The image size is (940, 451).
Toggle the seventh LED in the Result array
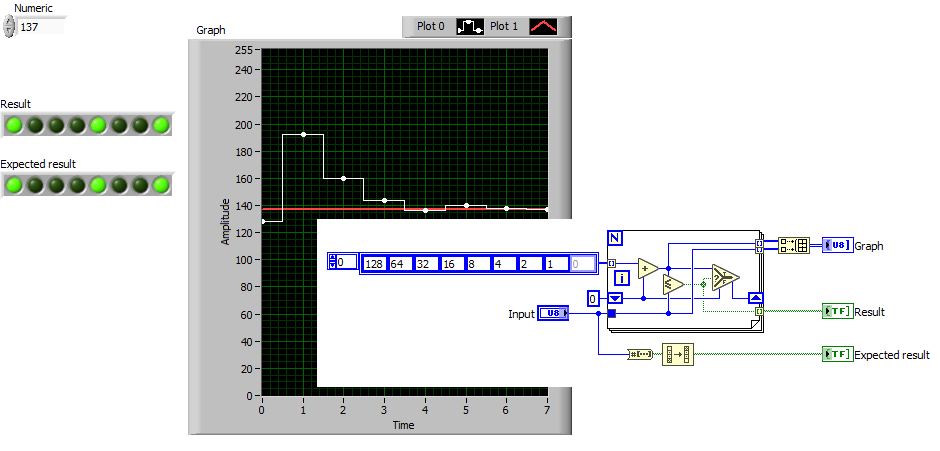tap(140, 125)
